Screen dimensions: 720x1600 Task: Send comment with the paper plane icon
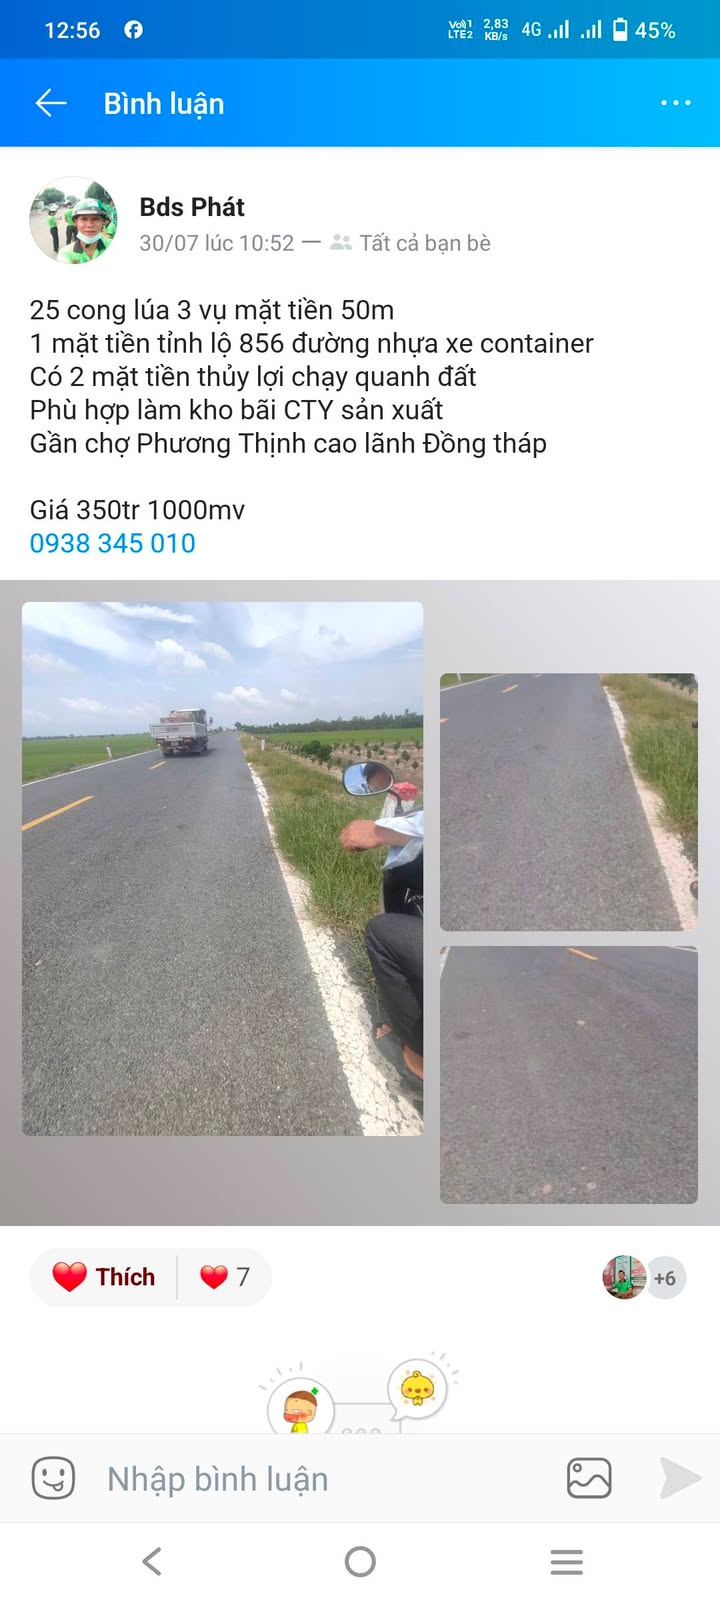680,1478
